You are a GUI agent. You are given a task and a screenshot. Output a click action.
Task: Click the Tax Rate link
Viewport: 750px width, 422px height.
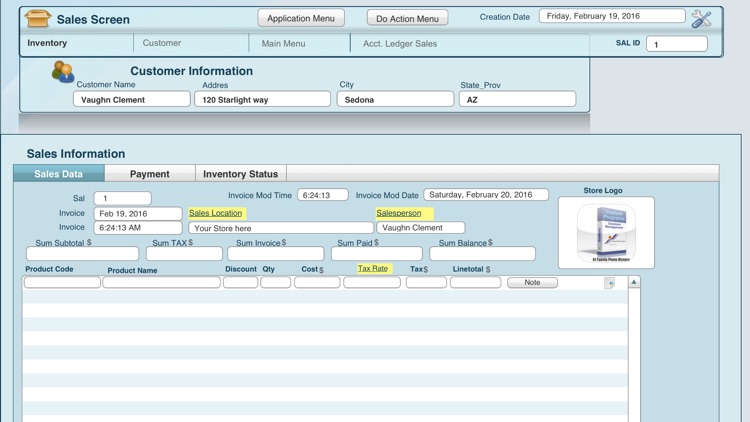373,268
